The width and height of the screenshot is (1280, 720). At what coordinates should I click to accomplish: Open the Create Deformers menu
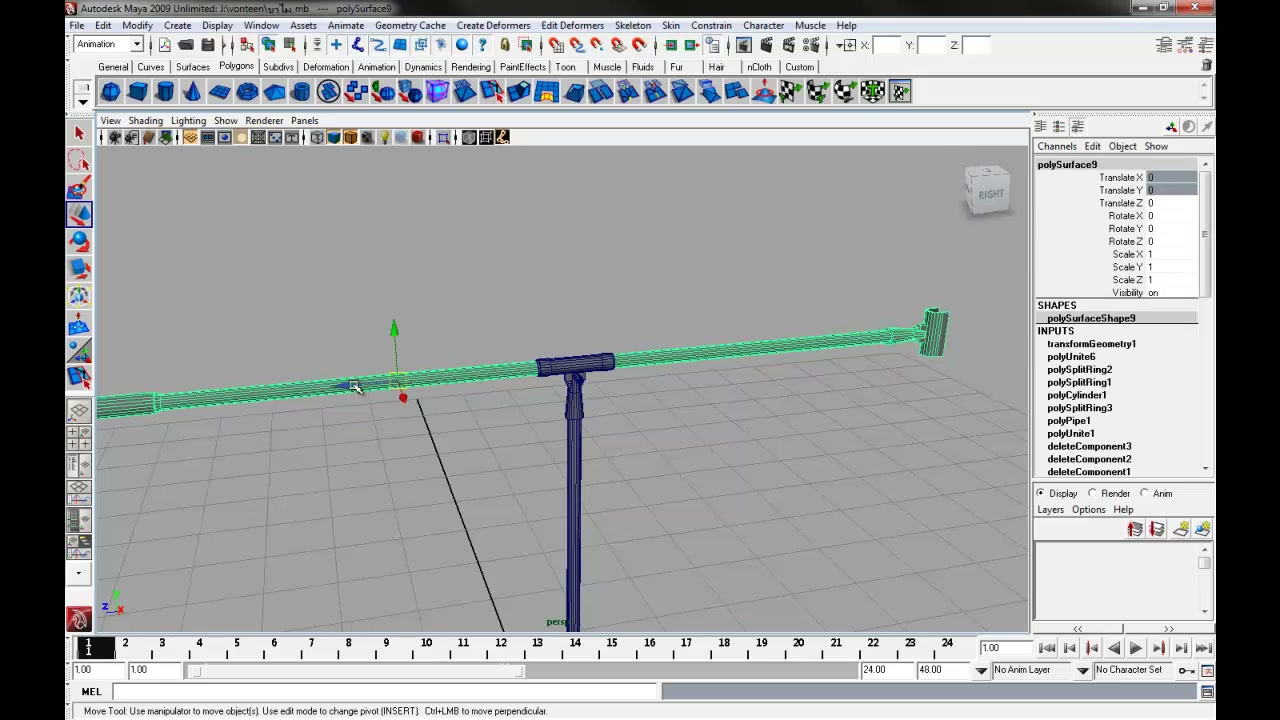(493, 25)
